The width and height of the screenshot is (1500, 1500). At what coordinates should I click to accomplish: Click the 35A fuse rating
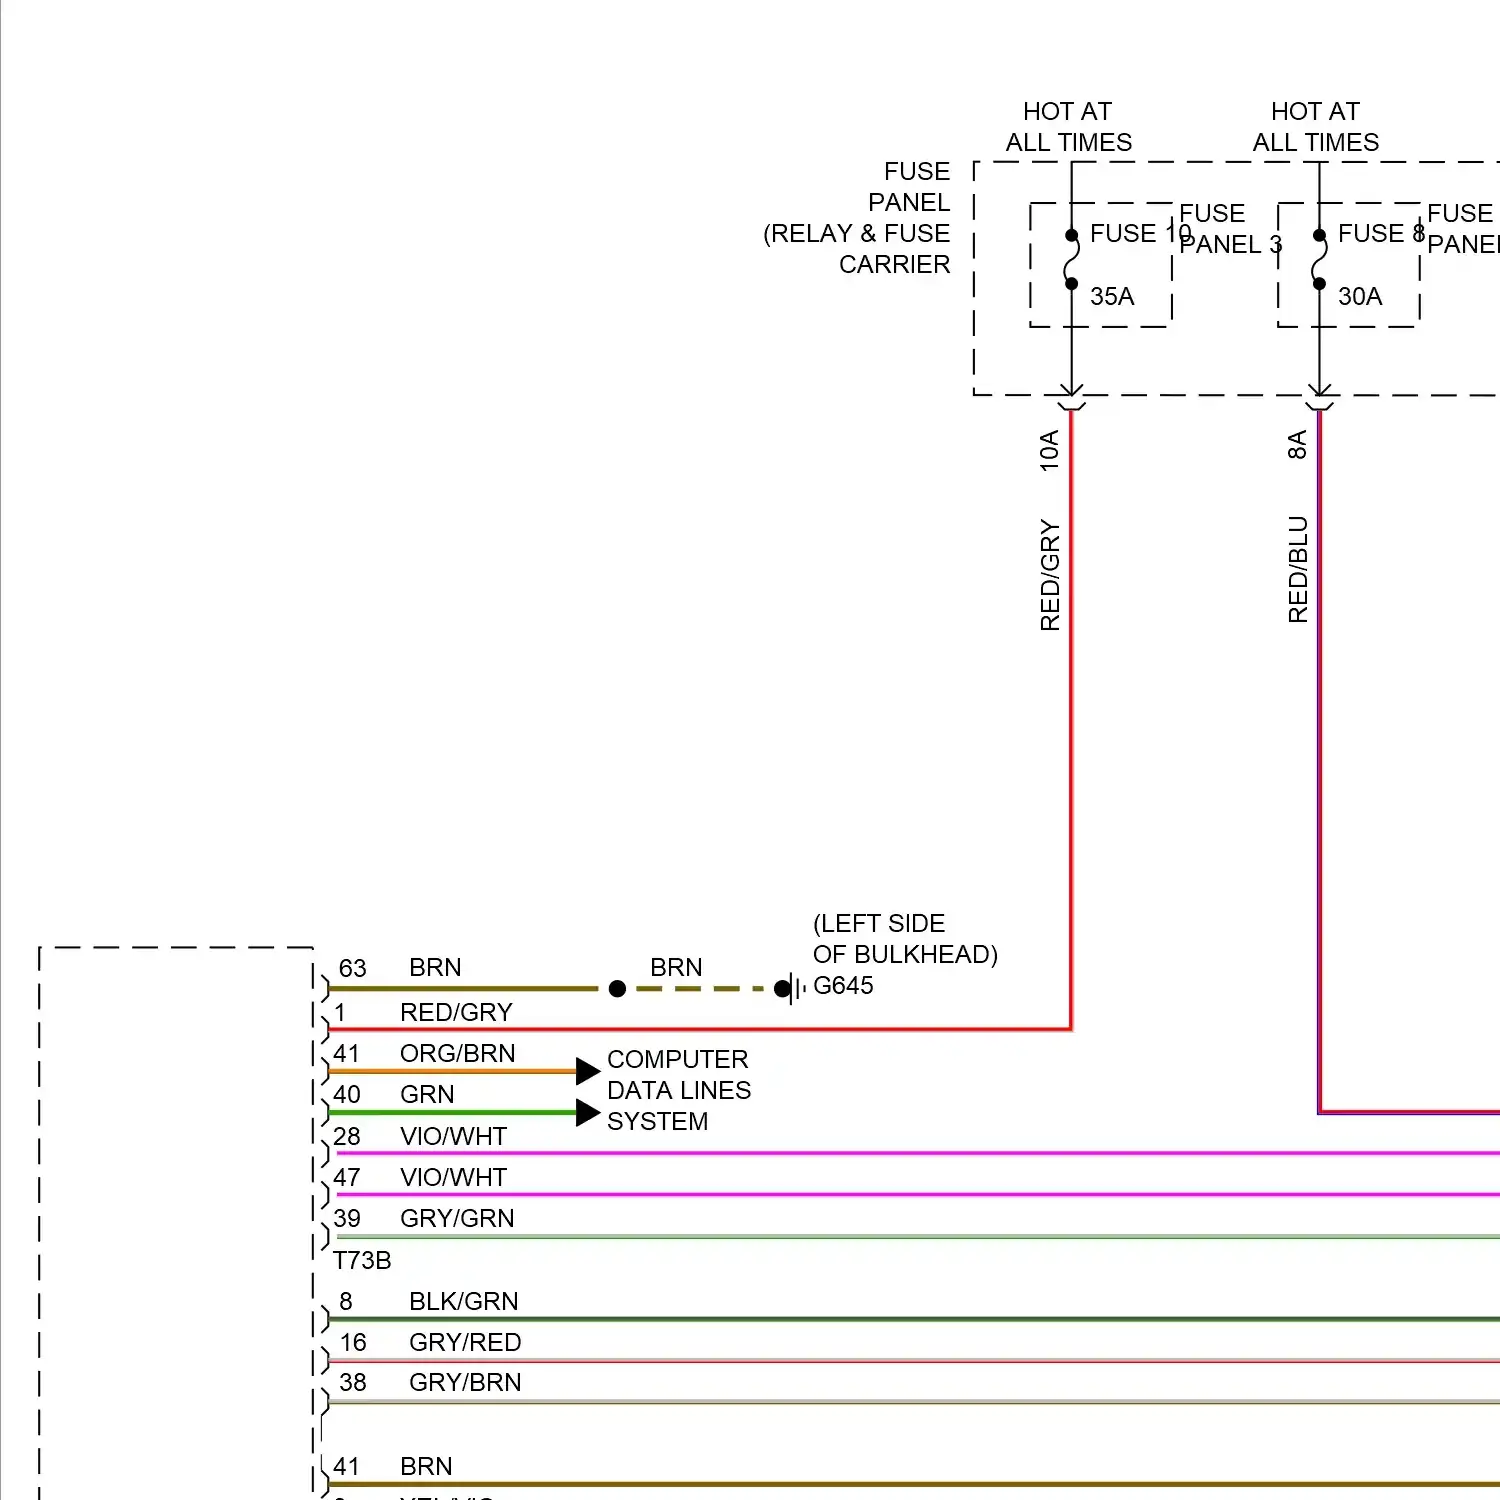[x=1112, y=296]
